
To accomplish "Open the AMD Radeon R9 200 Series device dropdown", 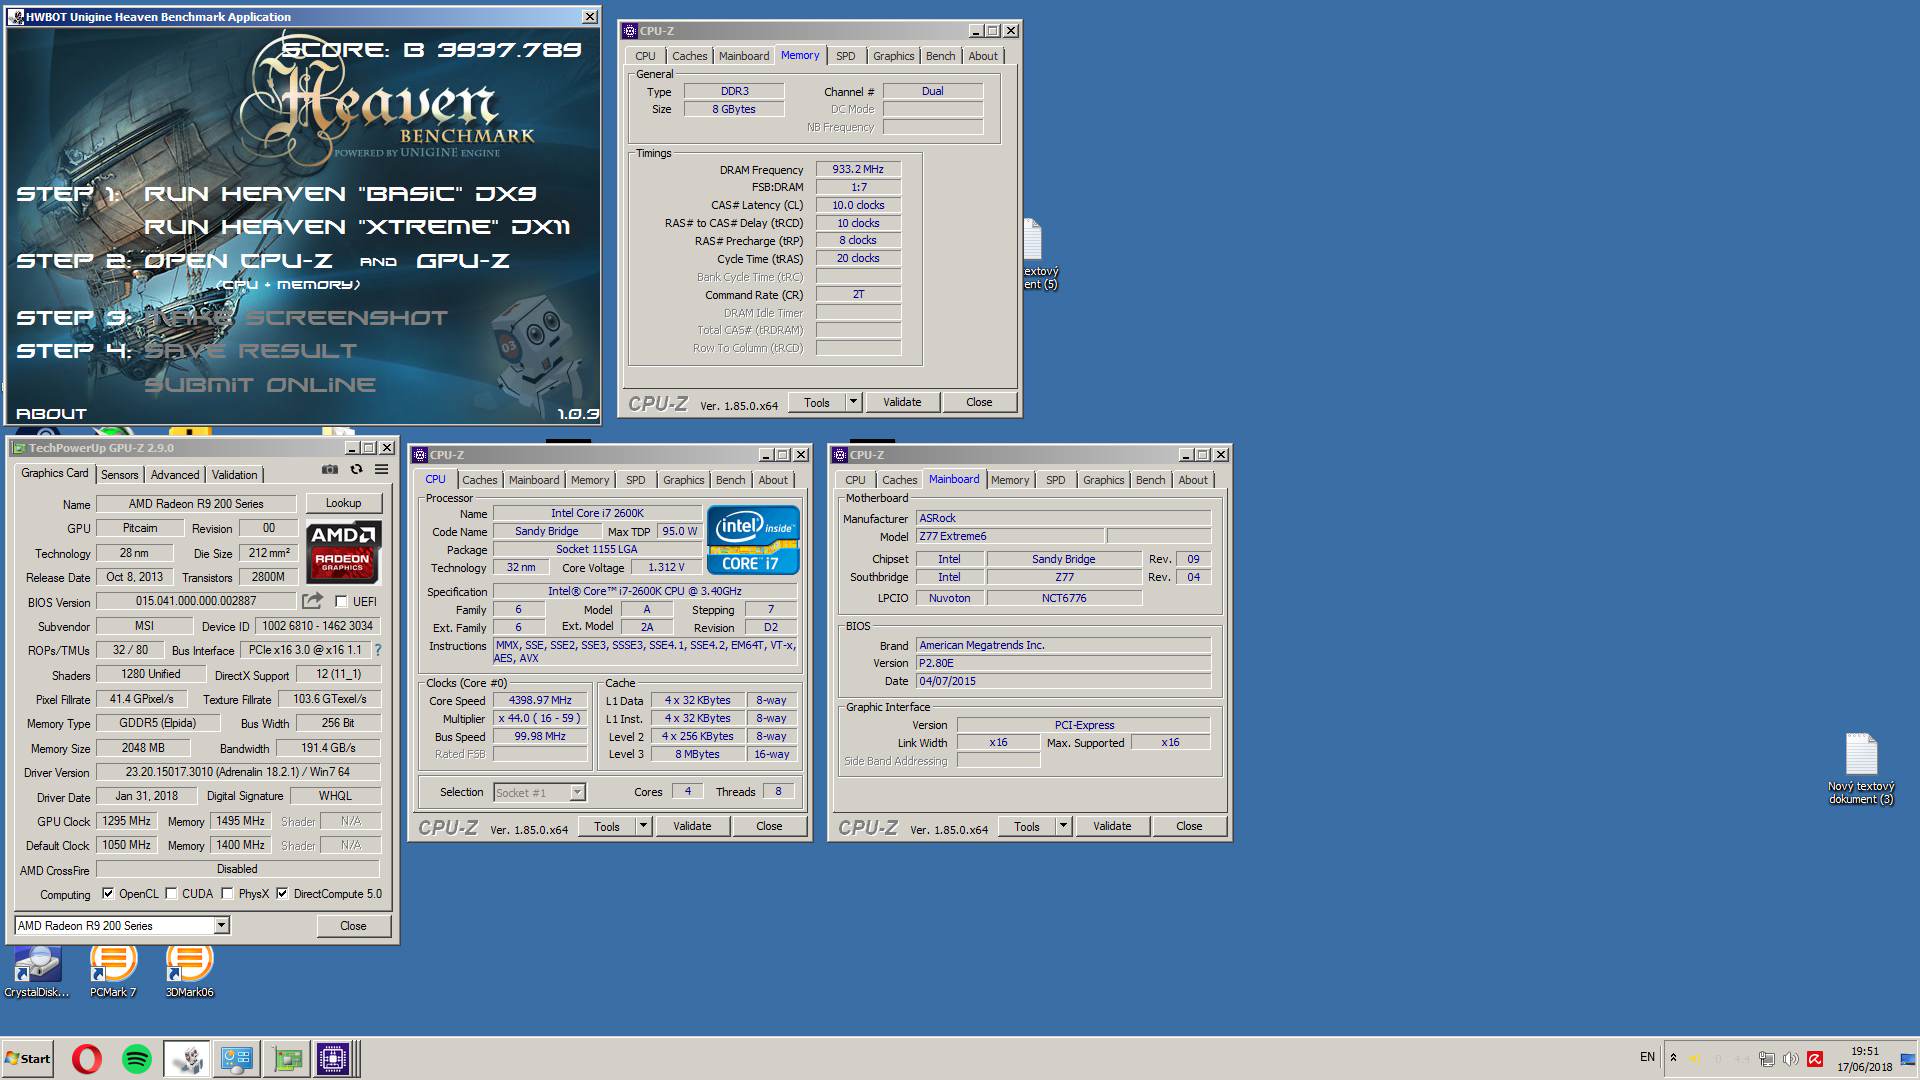I will coord(221,926).
